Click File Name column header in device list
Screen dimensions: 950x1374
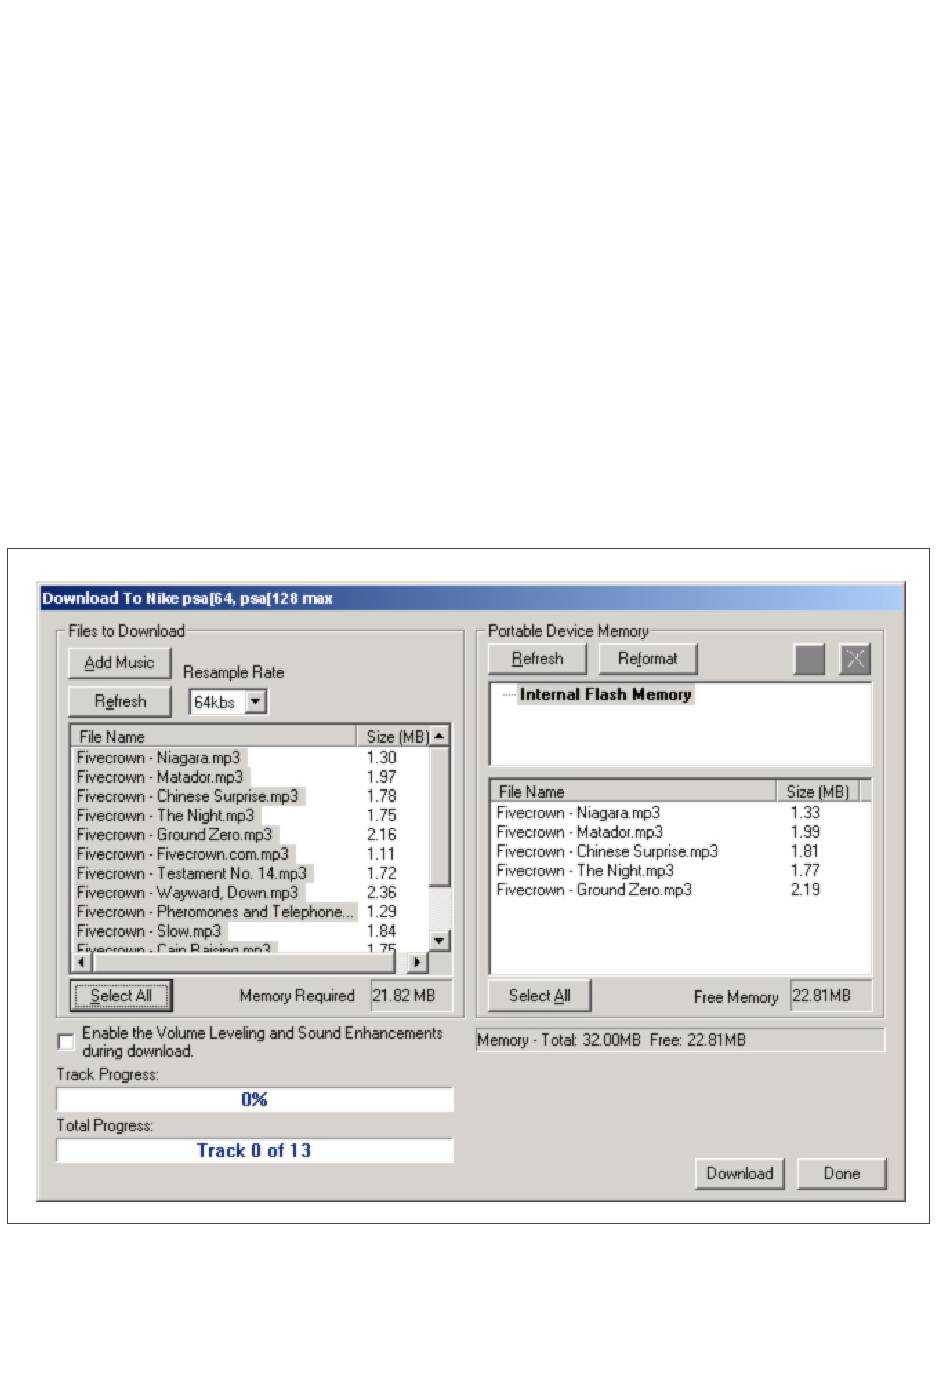633,792
